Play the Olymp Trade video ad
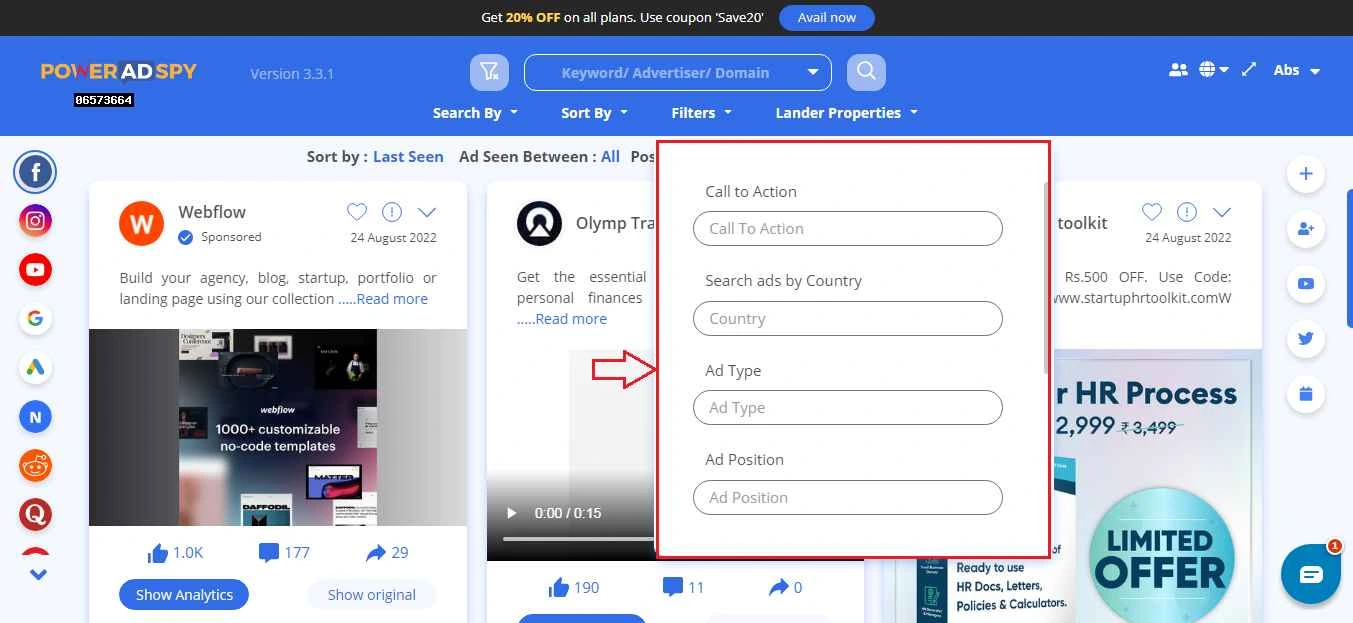Screen dimensions: 1353x623 tap(511, 513)
